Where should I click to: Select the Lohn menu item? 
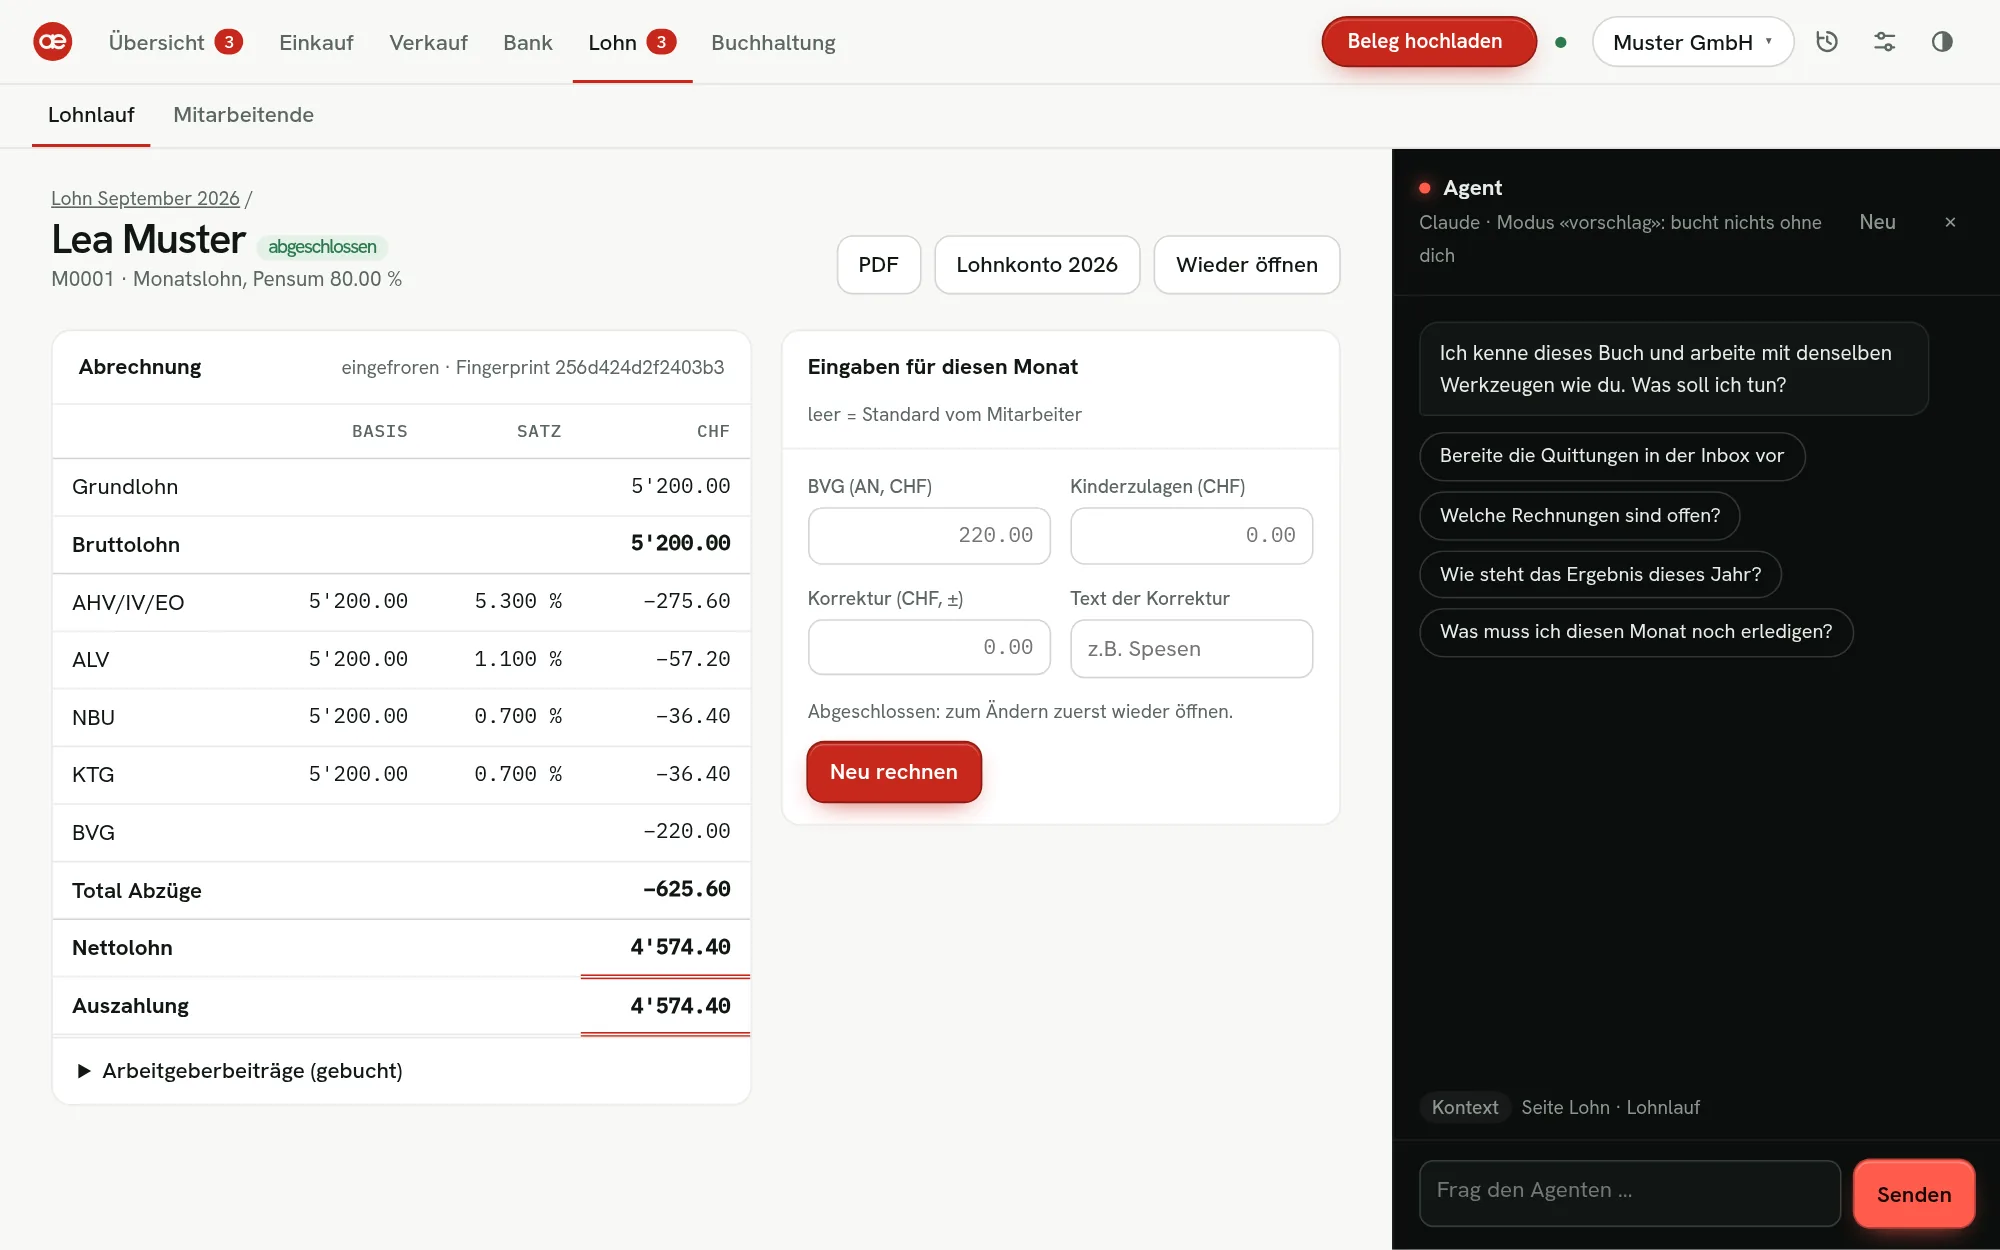click(x=632, y=42)
